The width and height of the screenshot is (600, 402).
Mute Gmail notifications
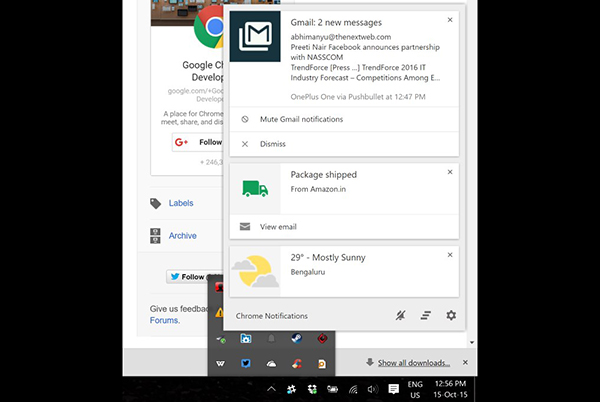click(344, 119)
